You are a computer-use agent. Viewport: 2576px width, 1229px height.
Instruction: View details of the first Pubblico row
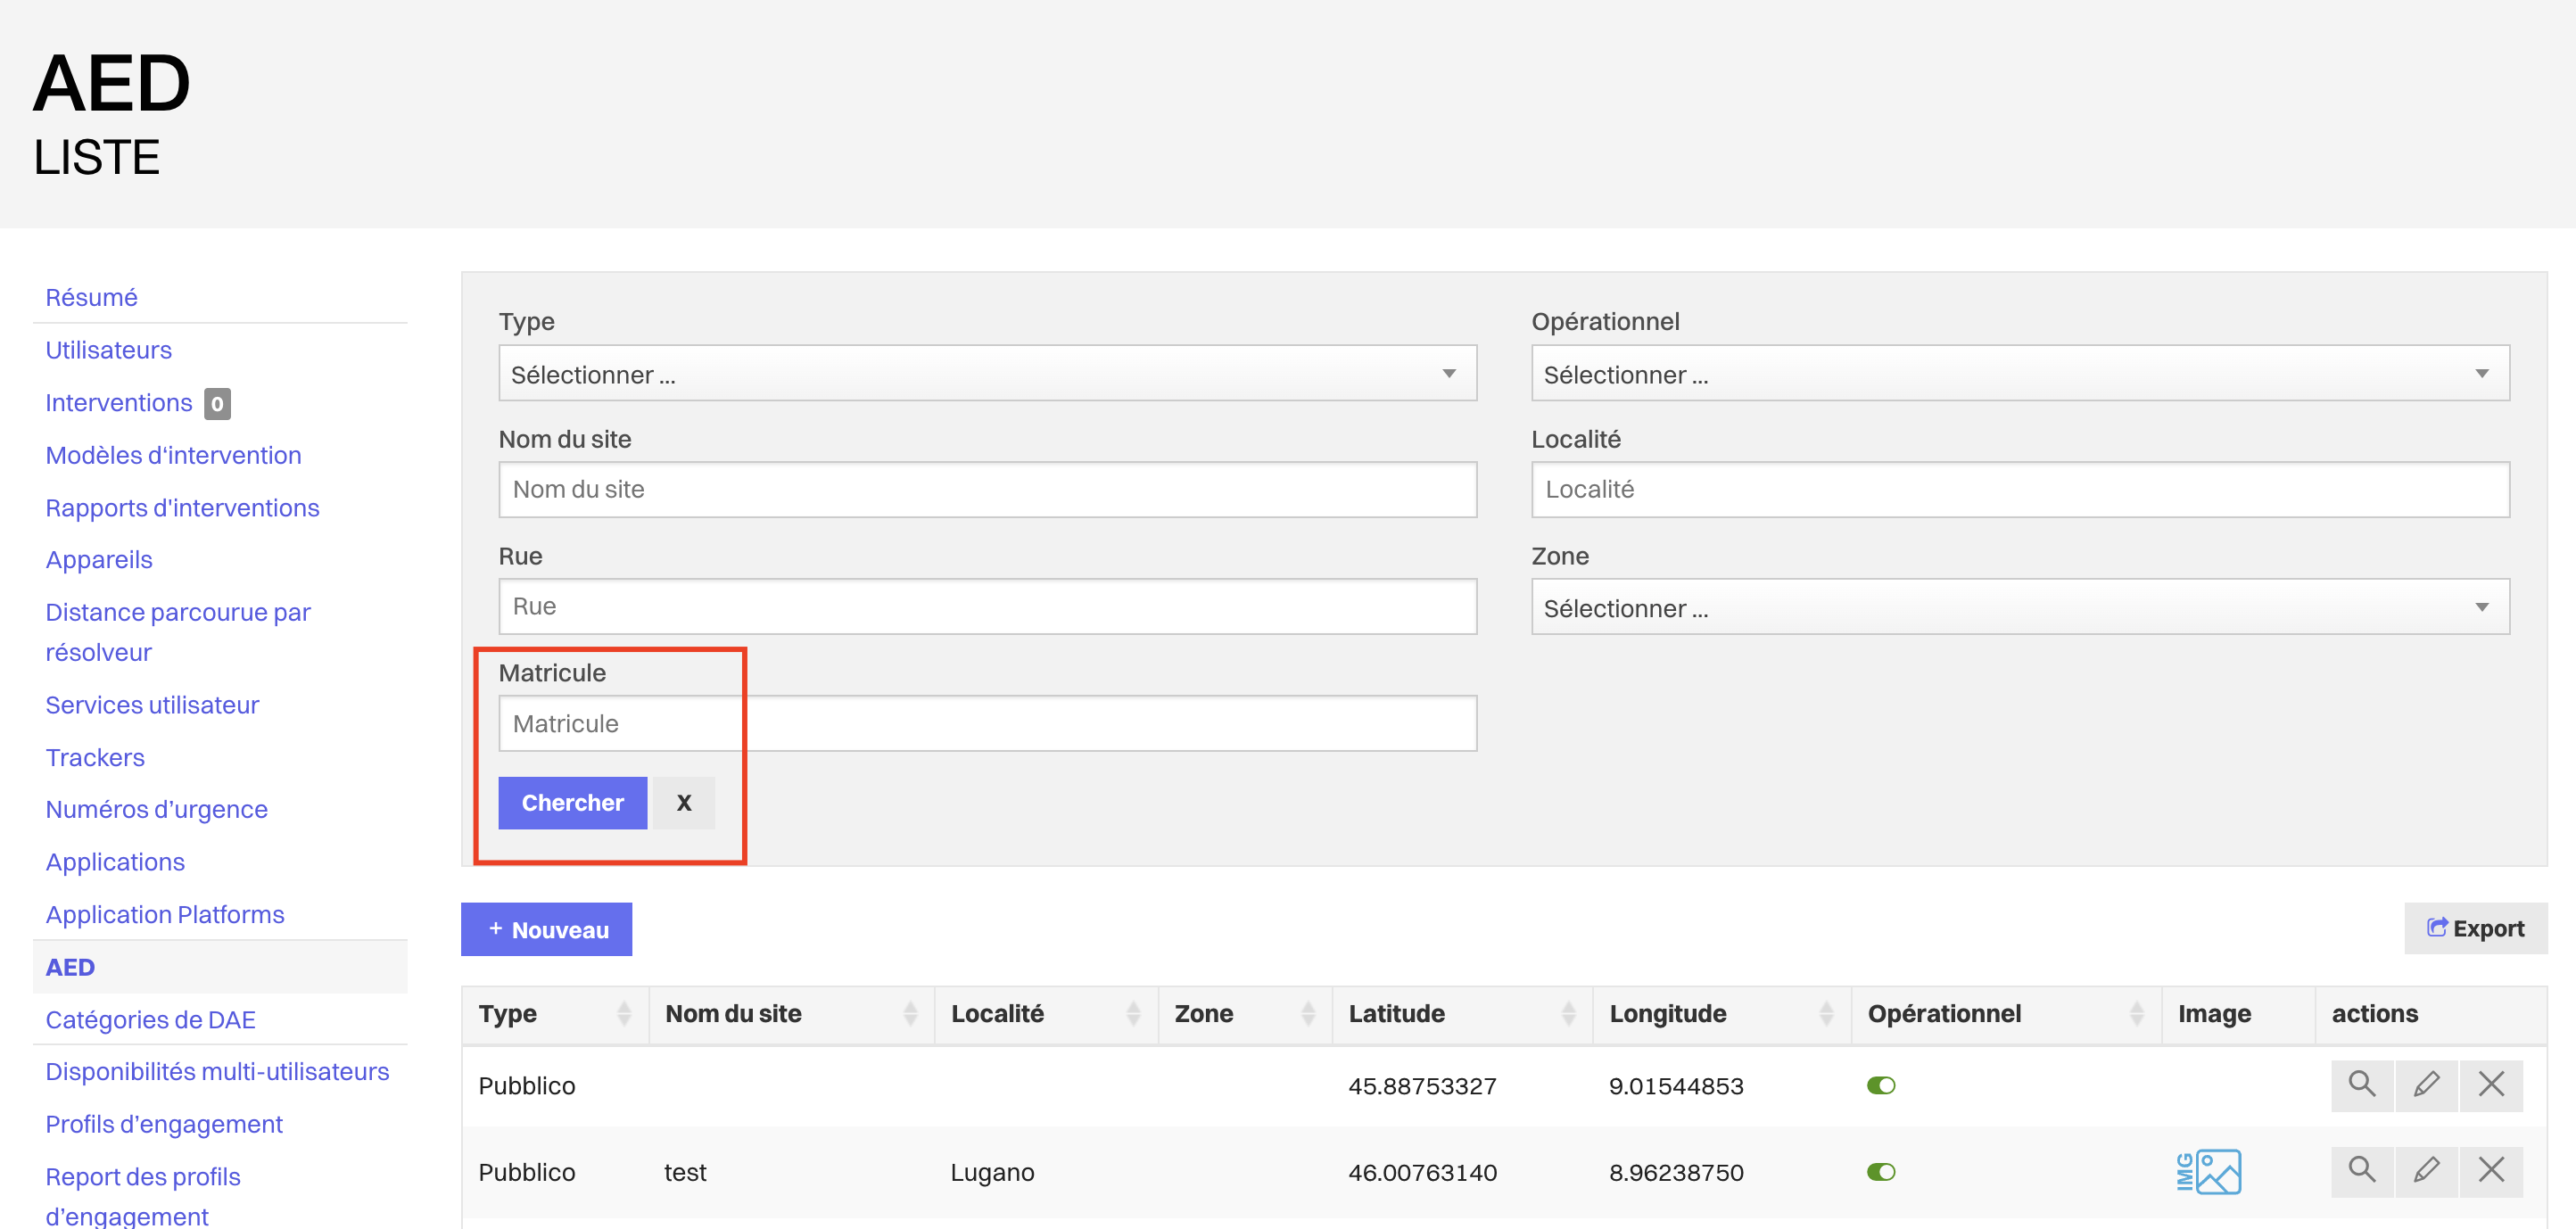click(x=2361, y=1085)
